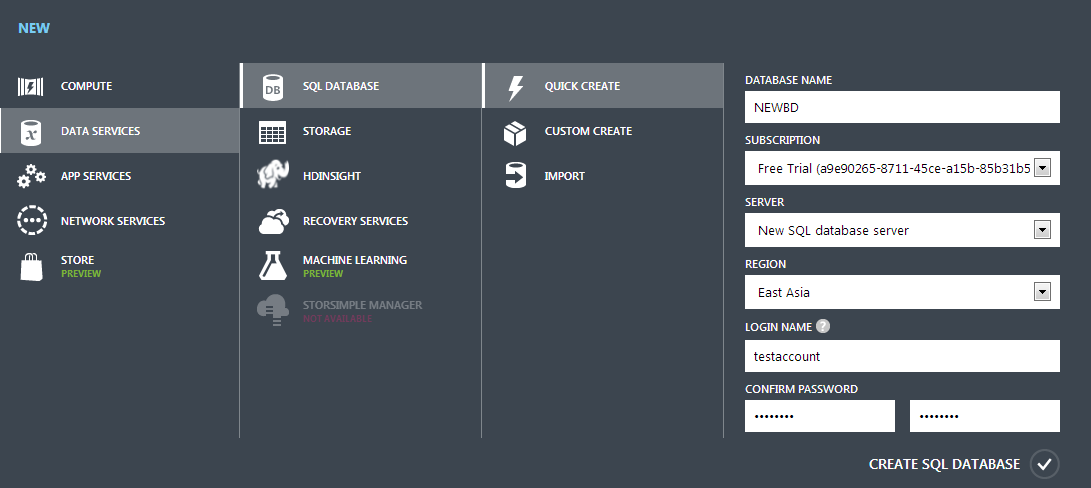Select the Quick Create option label
Image resolution: width=1091 pixels, height=488 pixels.
582,86
